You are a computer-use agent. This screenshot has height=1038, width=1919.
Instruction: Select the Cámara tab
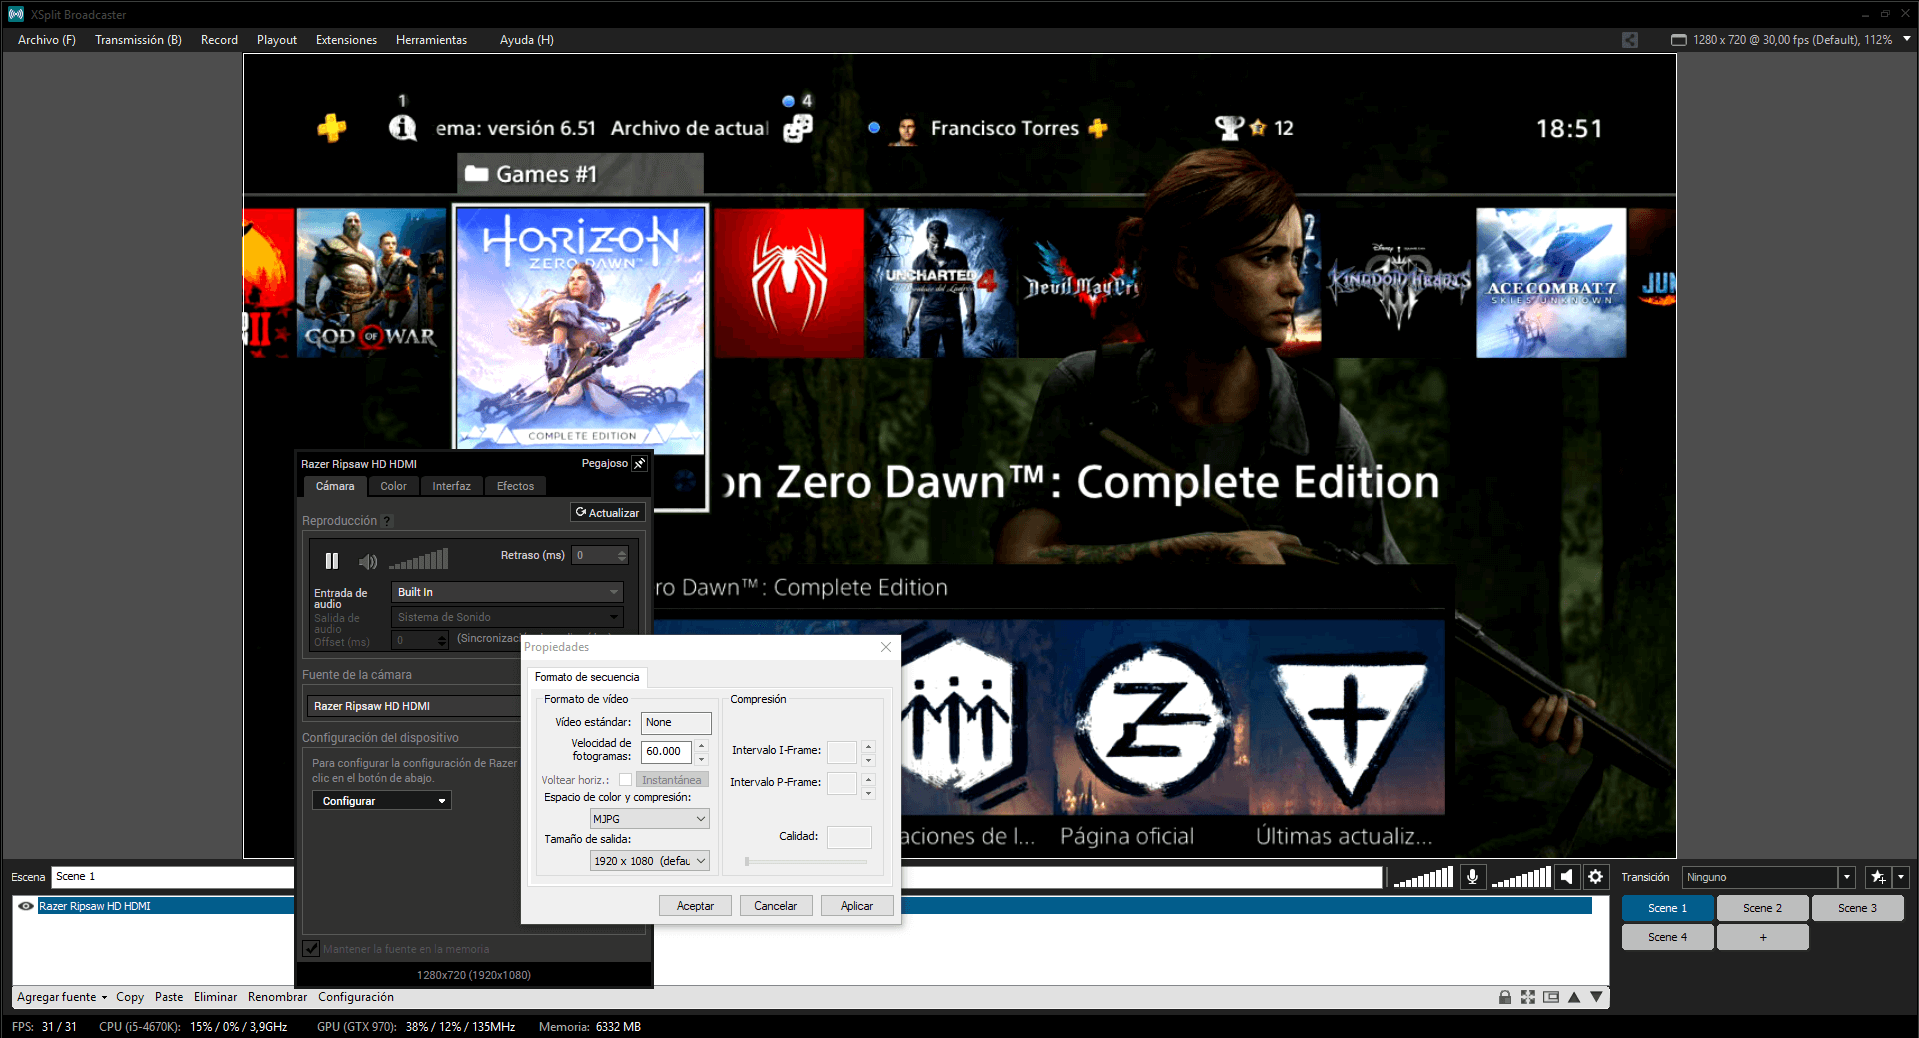(x=335, y=486)
